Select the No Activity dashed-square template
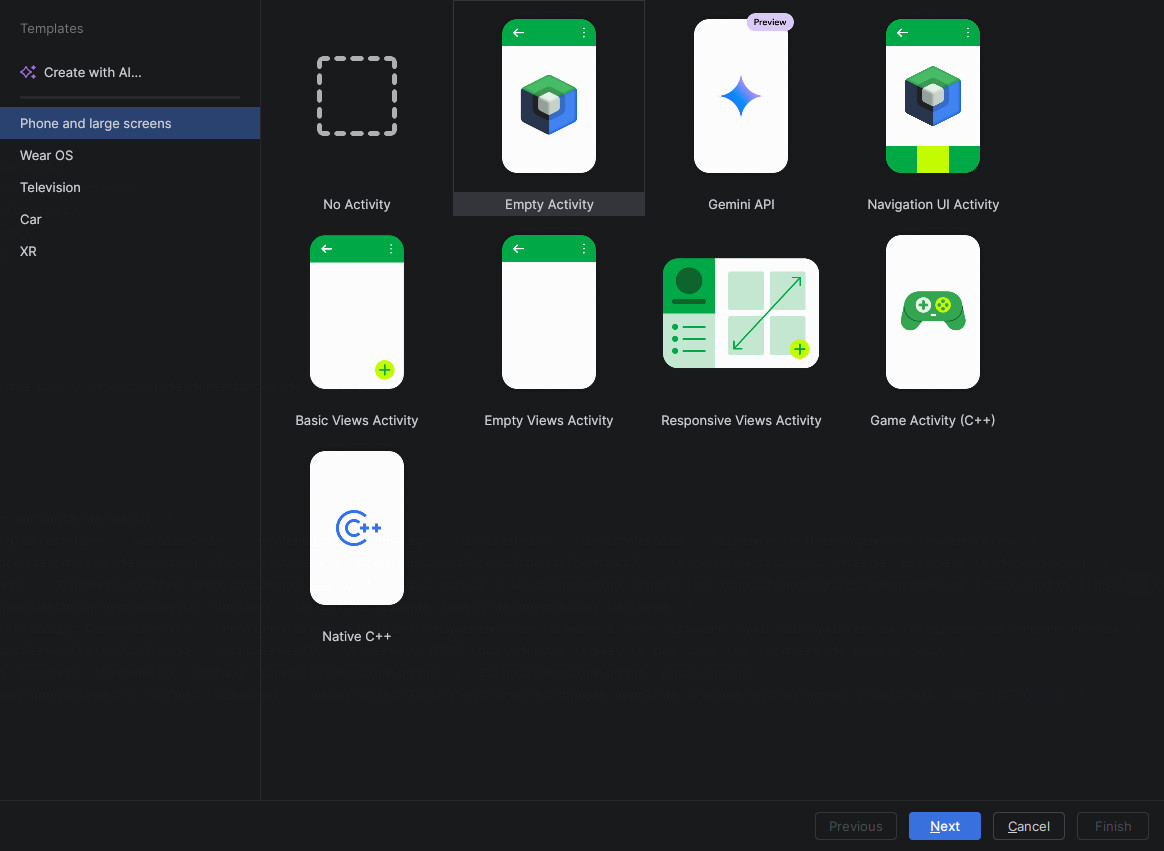Screen dimensions: 1164x851 [357, 97]
